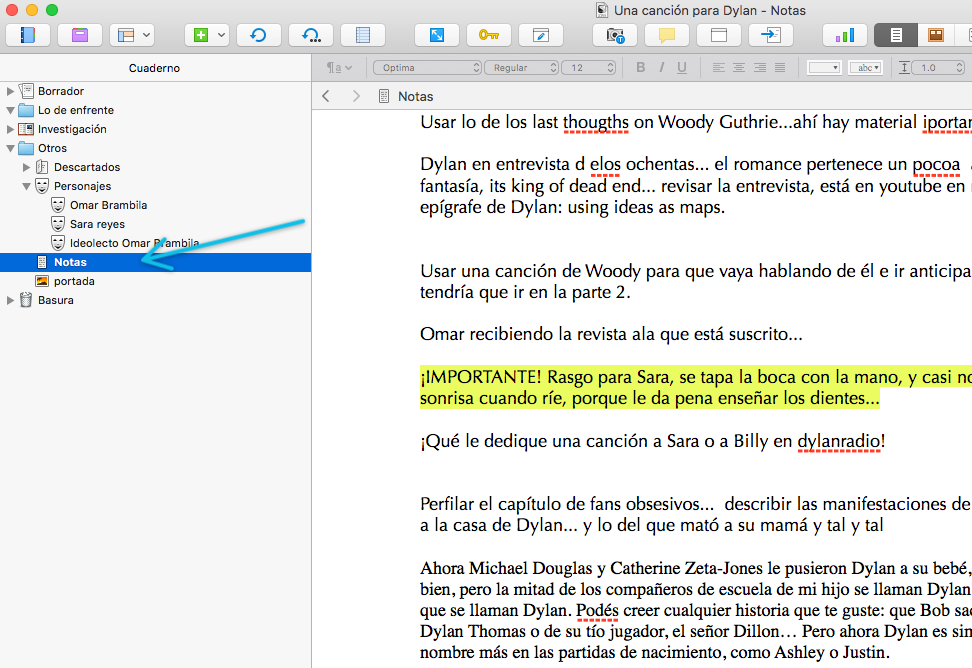Add a comment with yellow bubble icon
Image resolution: width=972 pixels, height=668 pixels.
tap(667, 35)
